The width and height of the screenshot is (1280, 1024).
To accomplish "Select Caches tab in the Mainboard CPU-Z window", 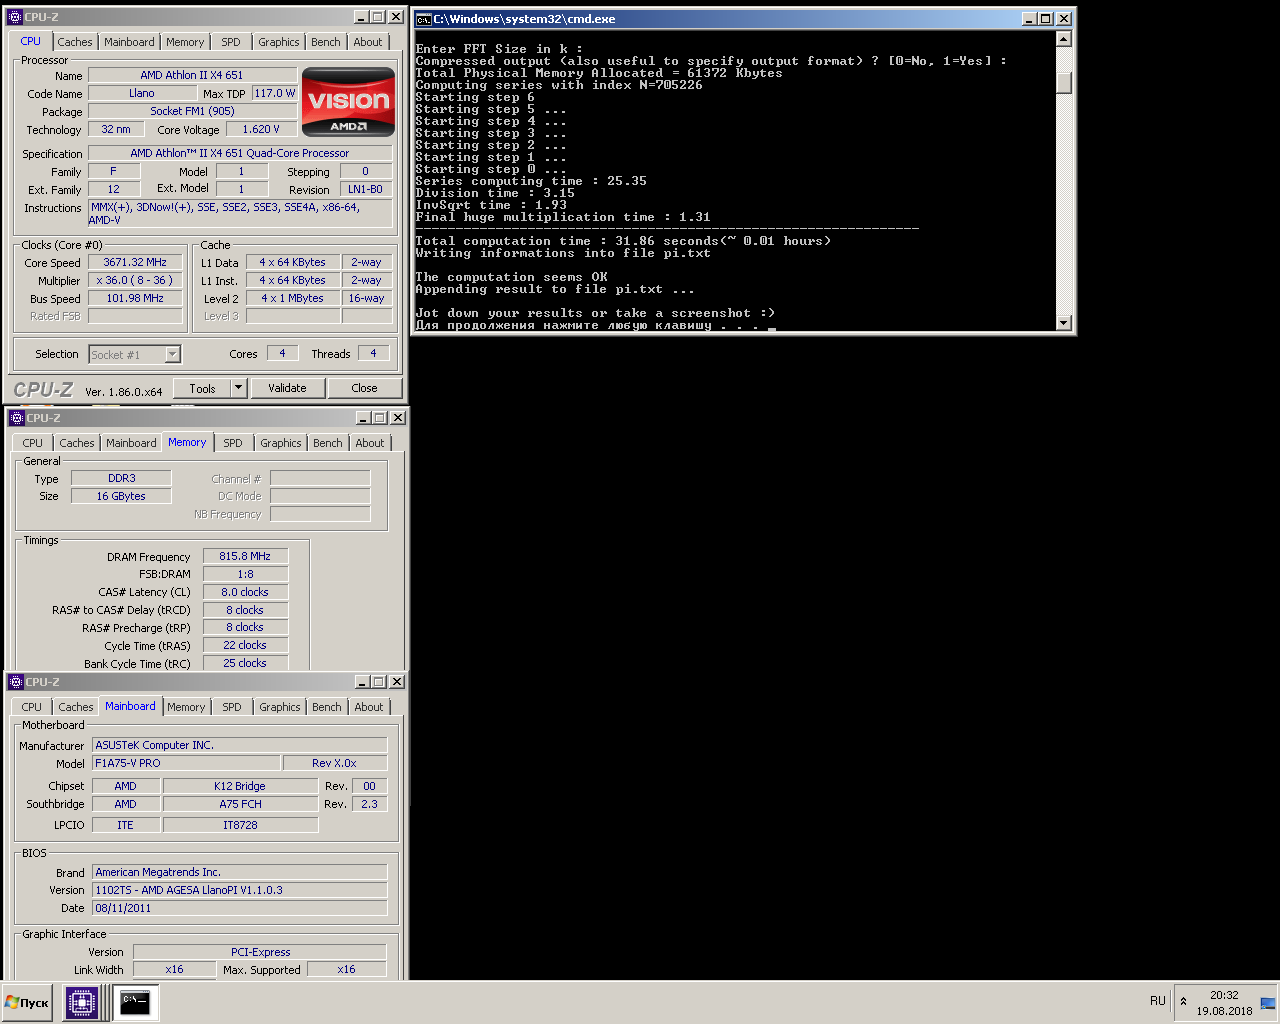I will 76,707.
